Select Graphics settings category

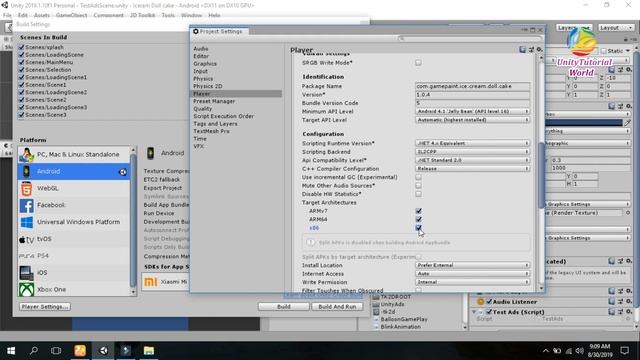click(205, 64)
